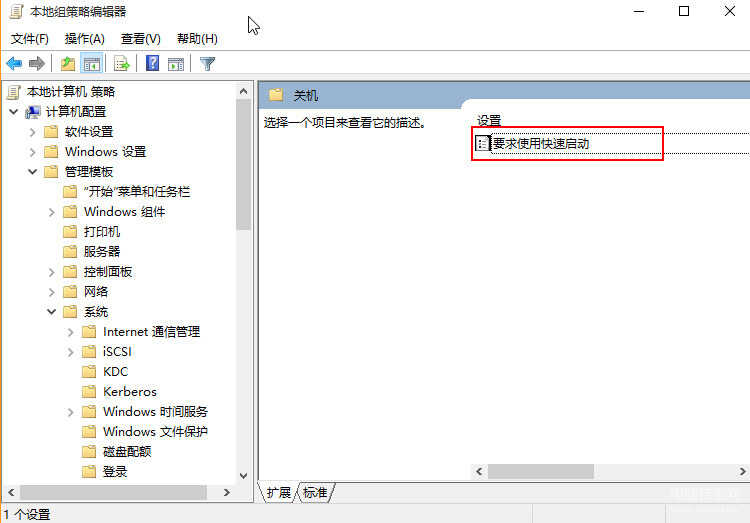
Task: Open the 操作(A) menu
Action: tap(85, 39)
